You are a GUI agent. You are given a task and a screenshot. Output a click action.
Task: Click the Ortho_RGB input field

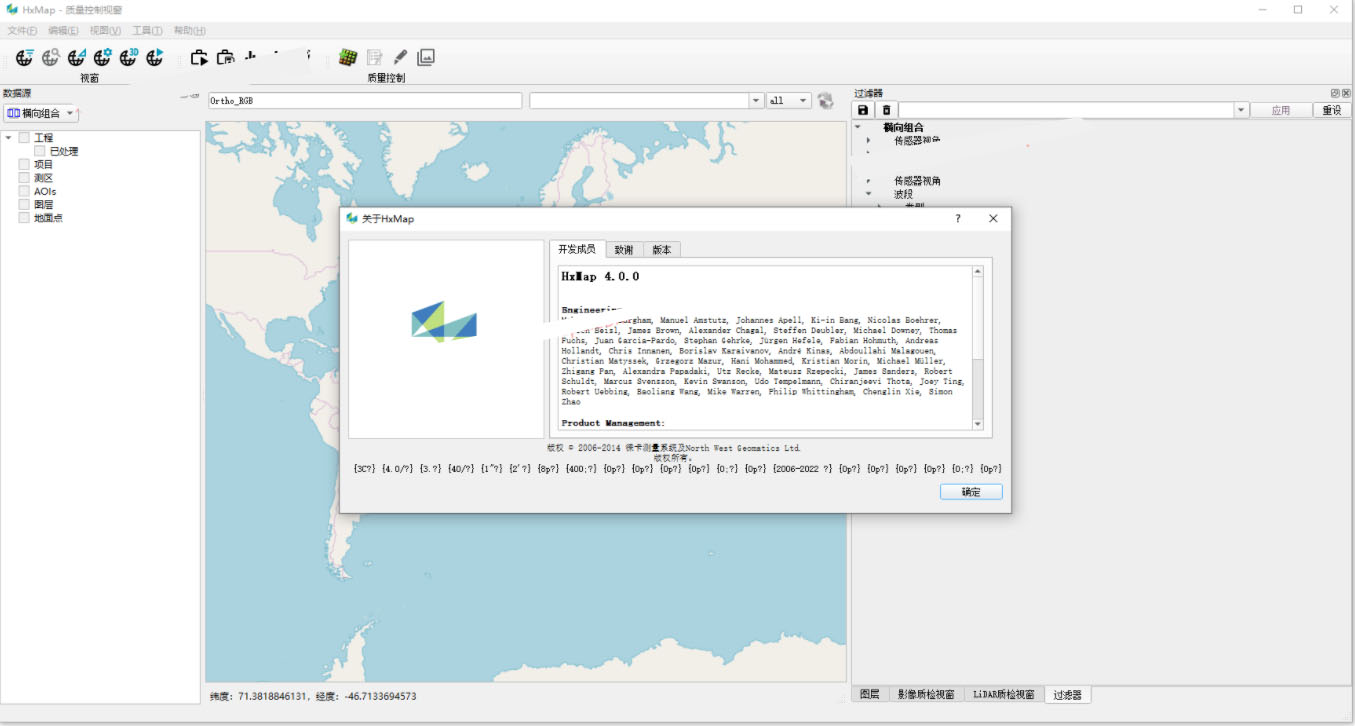365,101
